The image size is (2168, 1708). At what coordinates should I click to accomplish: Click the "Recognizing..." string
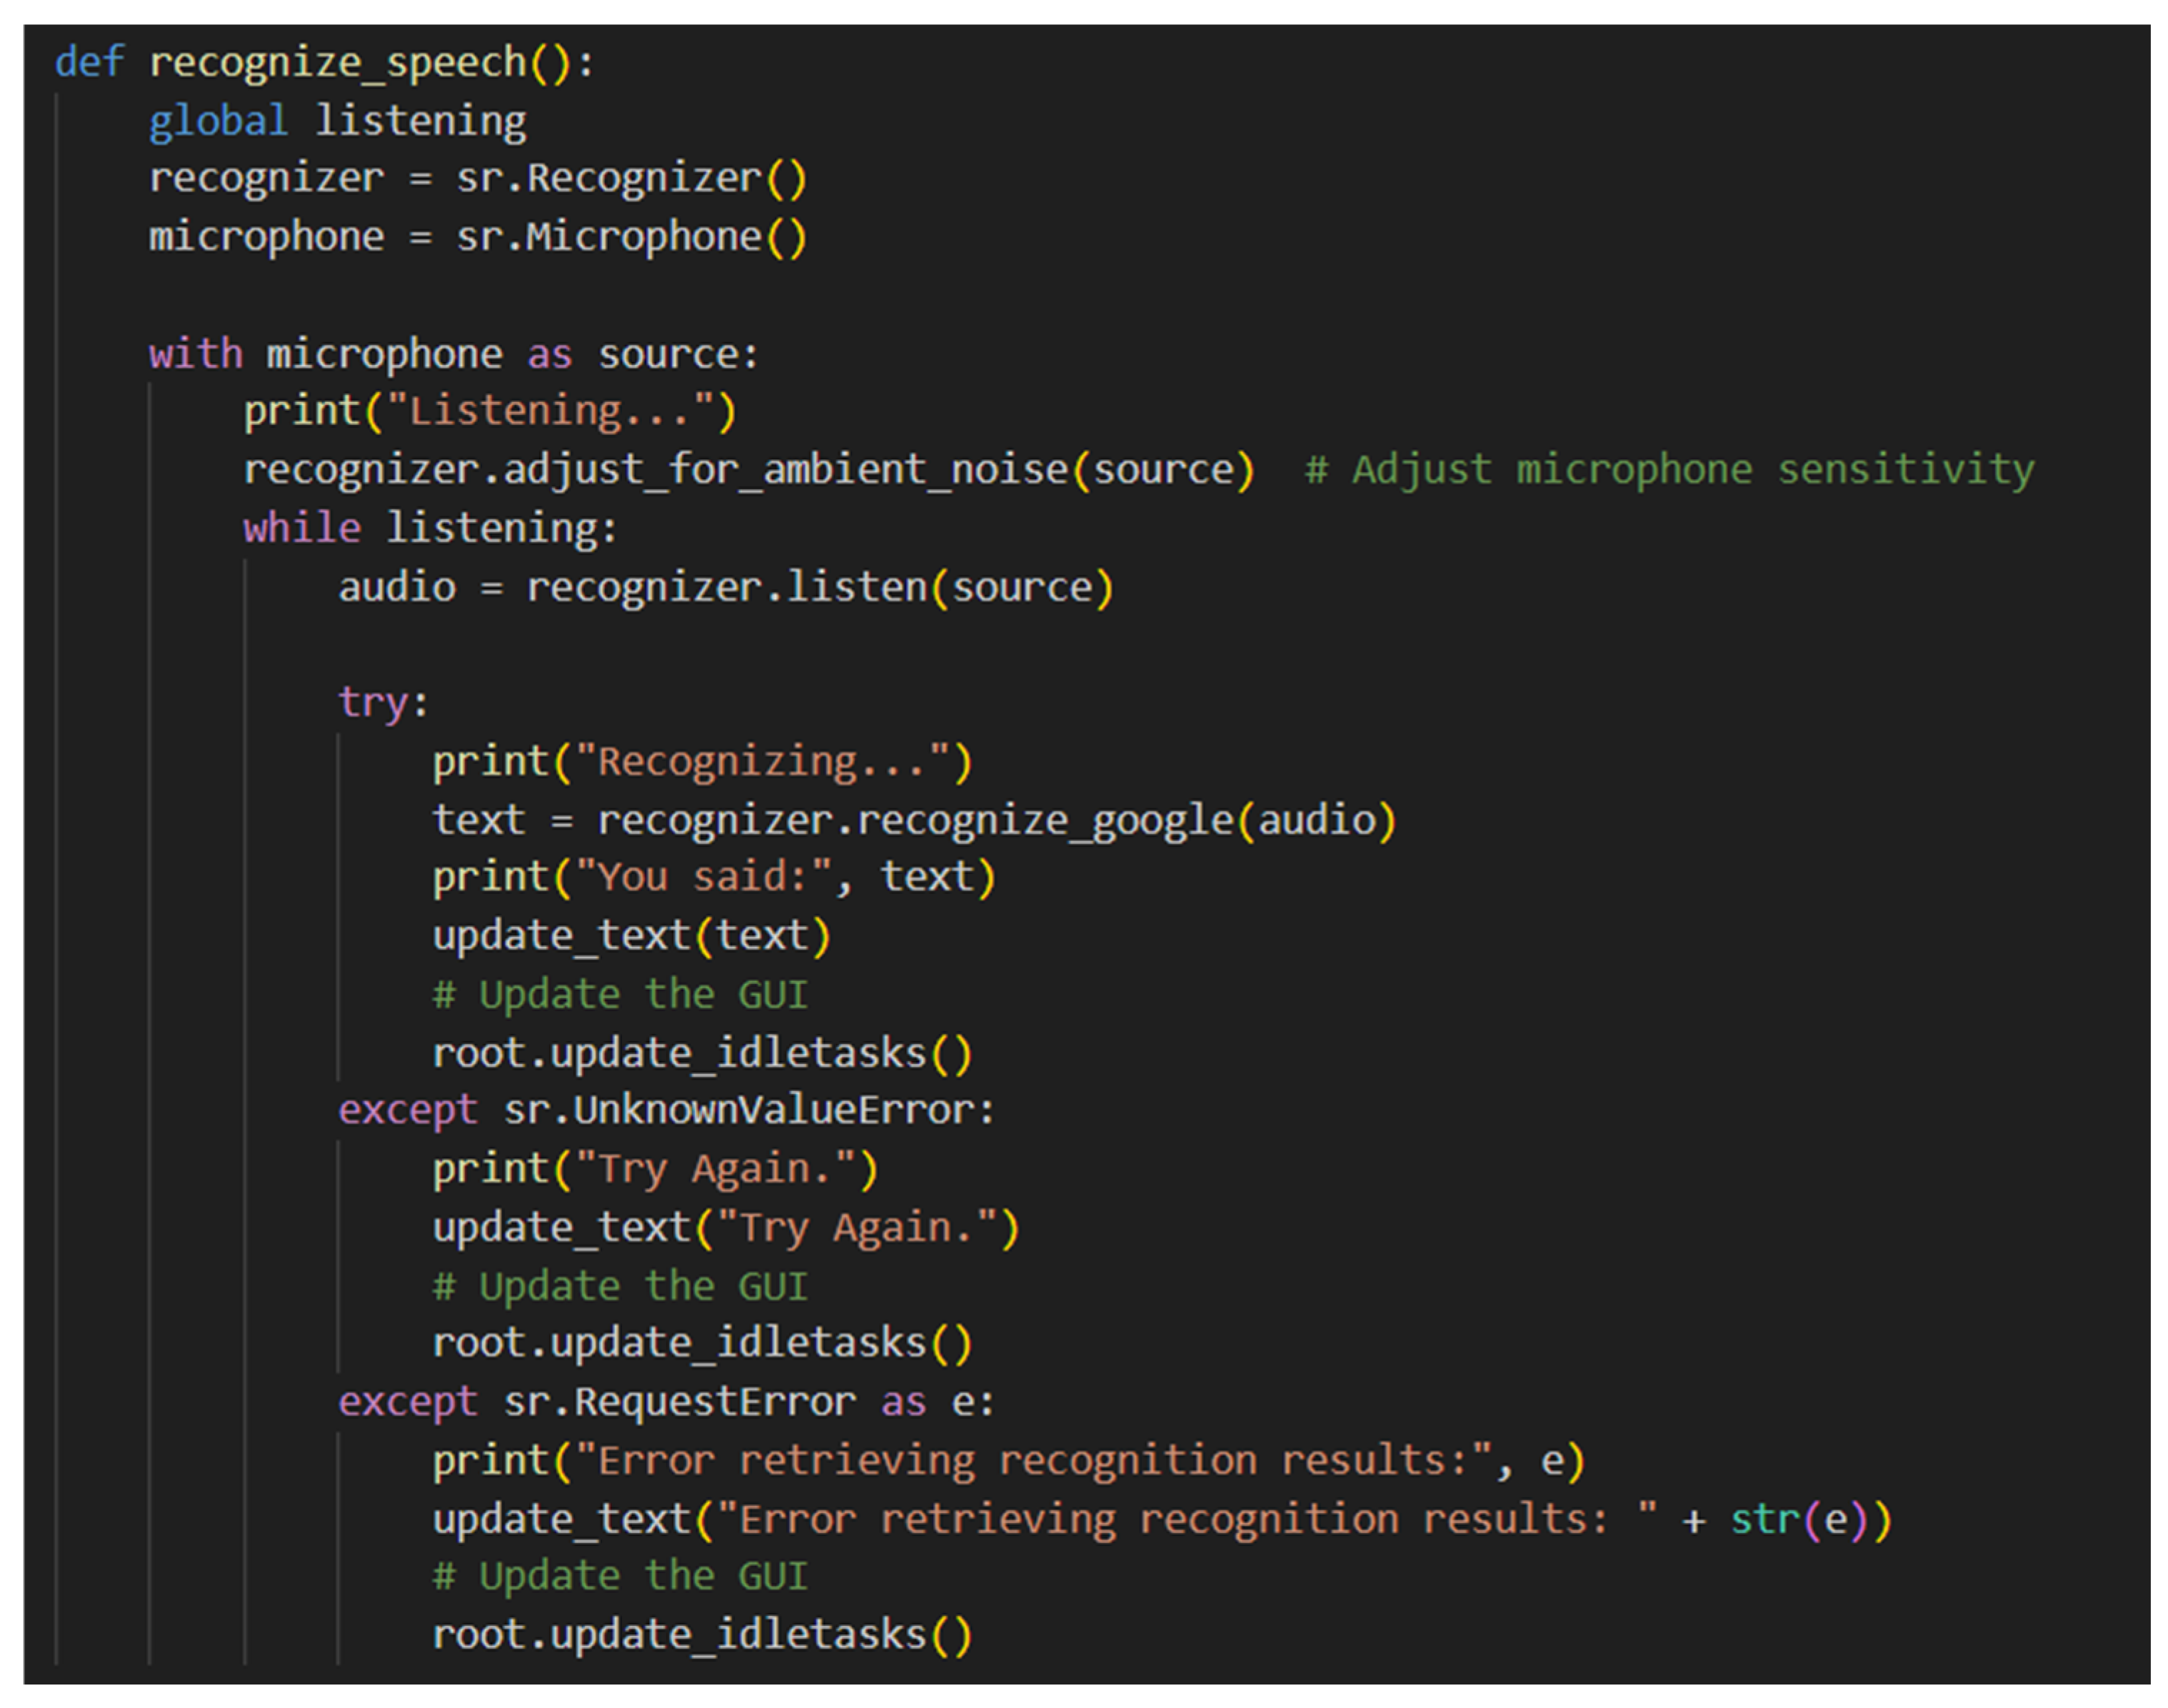pyautogui.click(x=761, y=762)
